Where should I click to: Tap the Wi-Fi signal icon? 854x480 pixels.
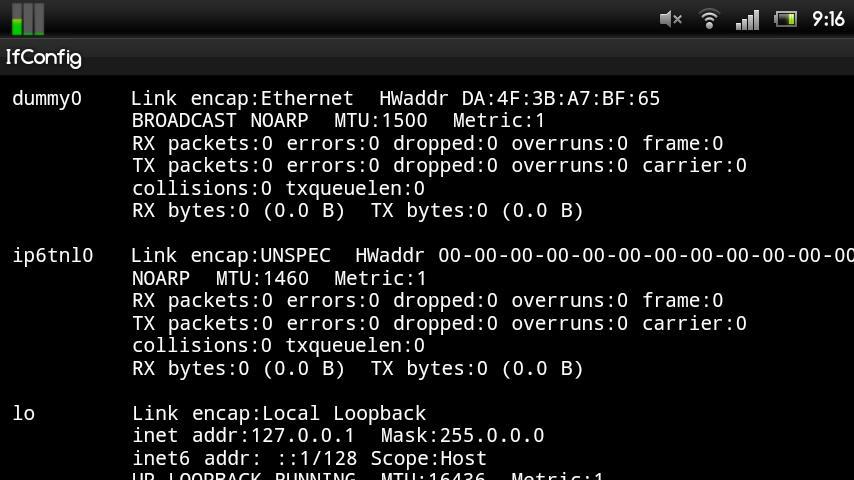[709, 20]
